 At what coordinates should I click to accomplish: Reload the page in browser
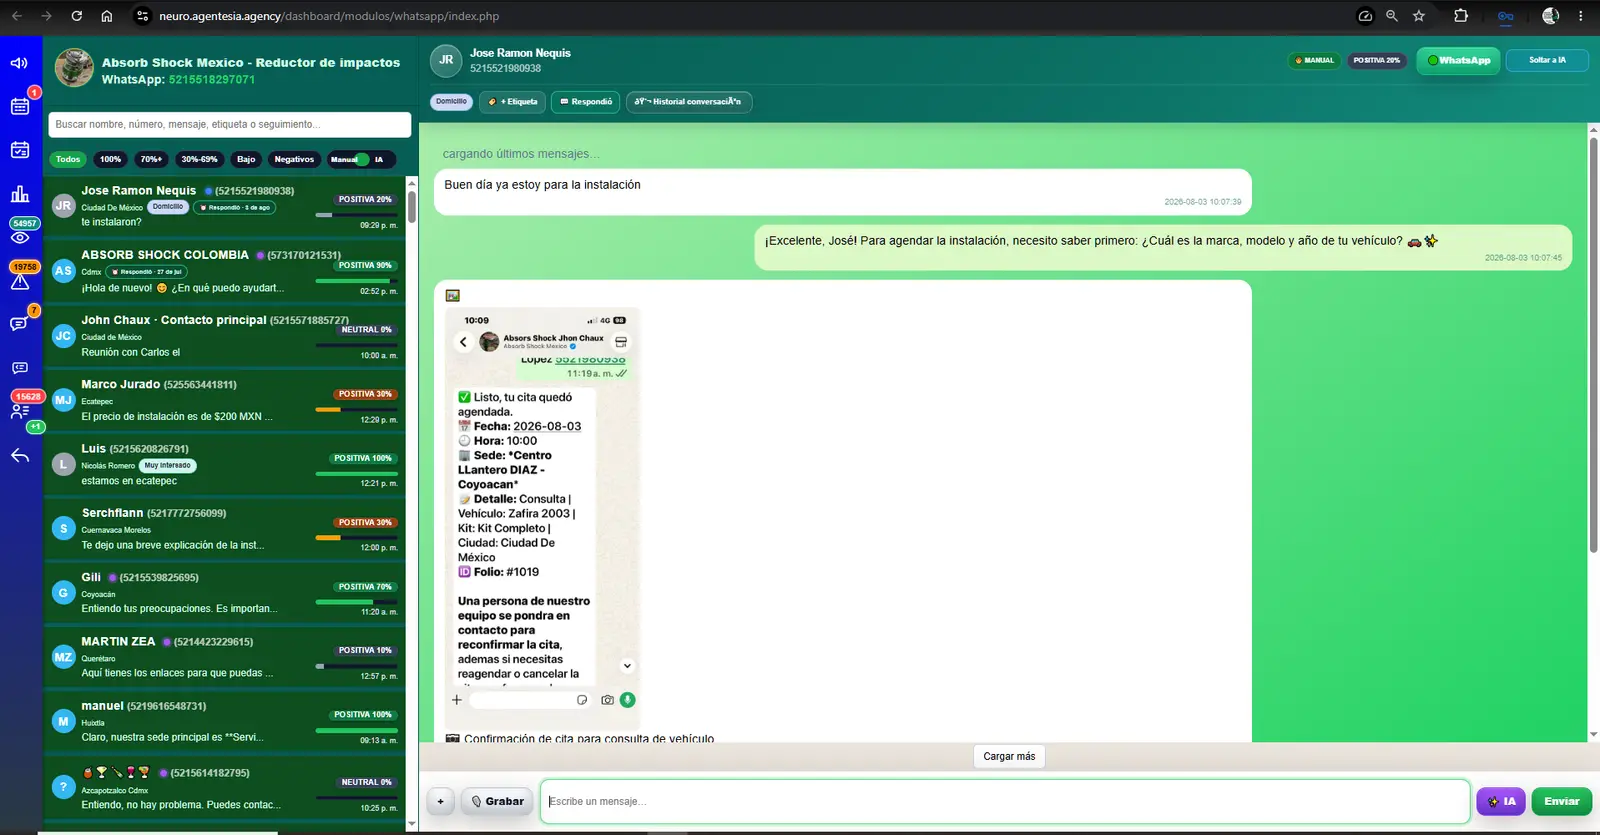tap(77, 16)
